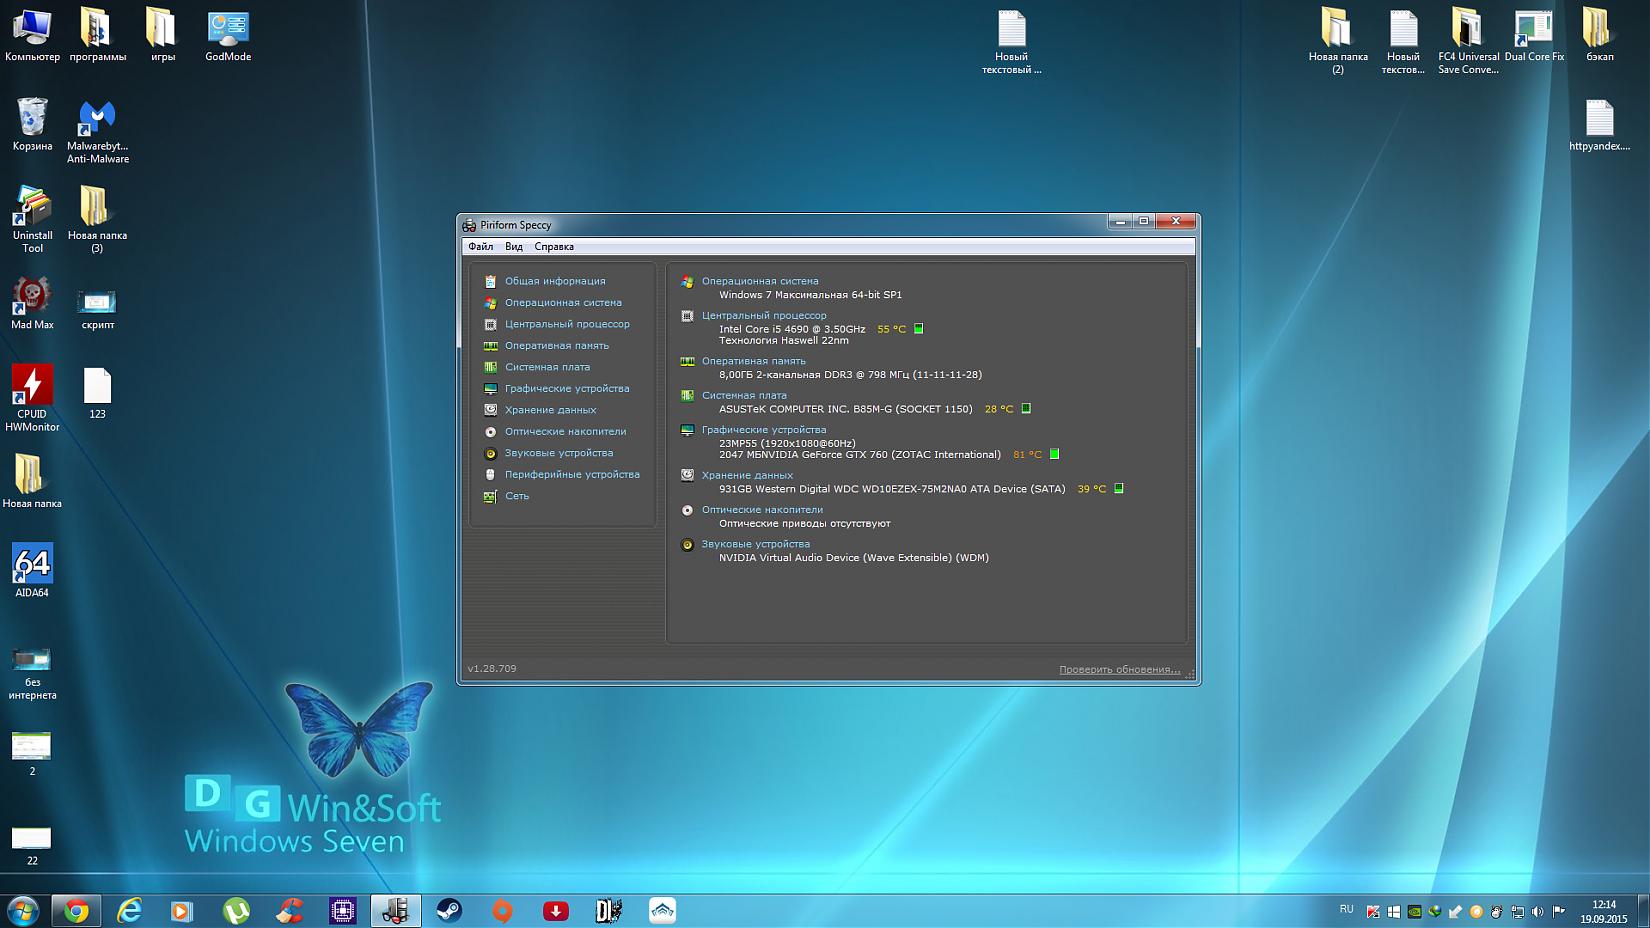The height and width of the screenshot is (928, 1650).
Task: Open Хранение данных in the sidebar
Action: tap(550, 410)
